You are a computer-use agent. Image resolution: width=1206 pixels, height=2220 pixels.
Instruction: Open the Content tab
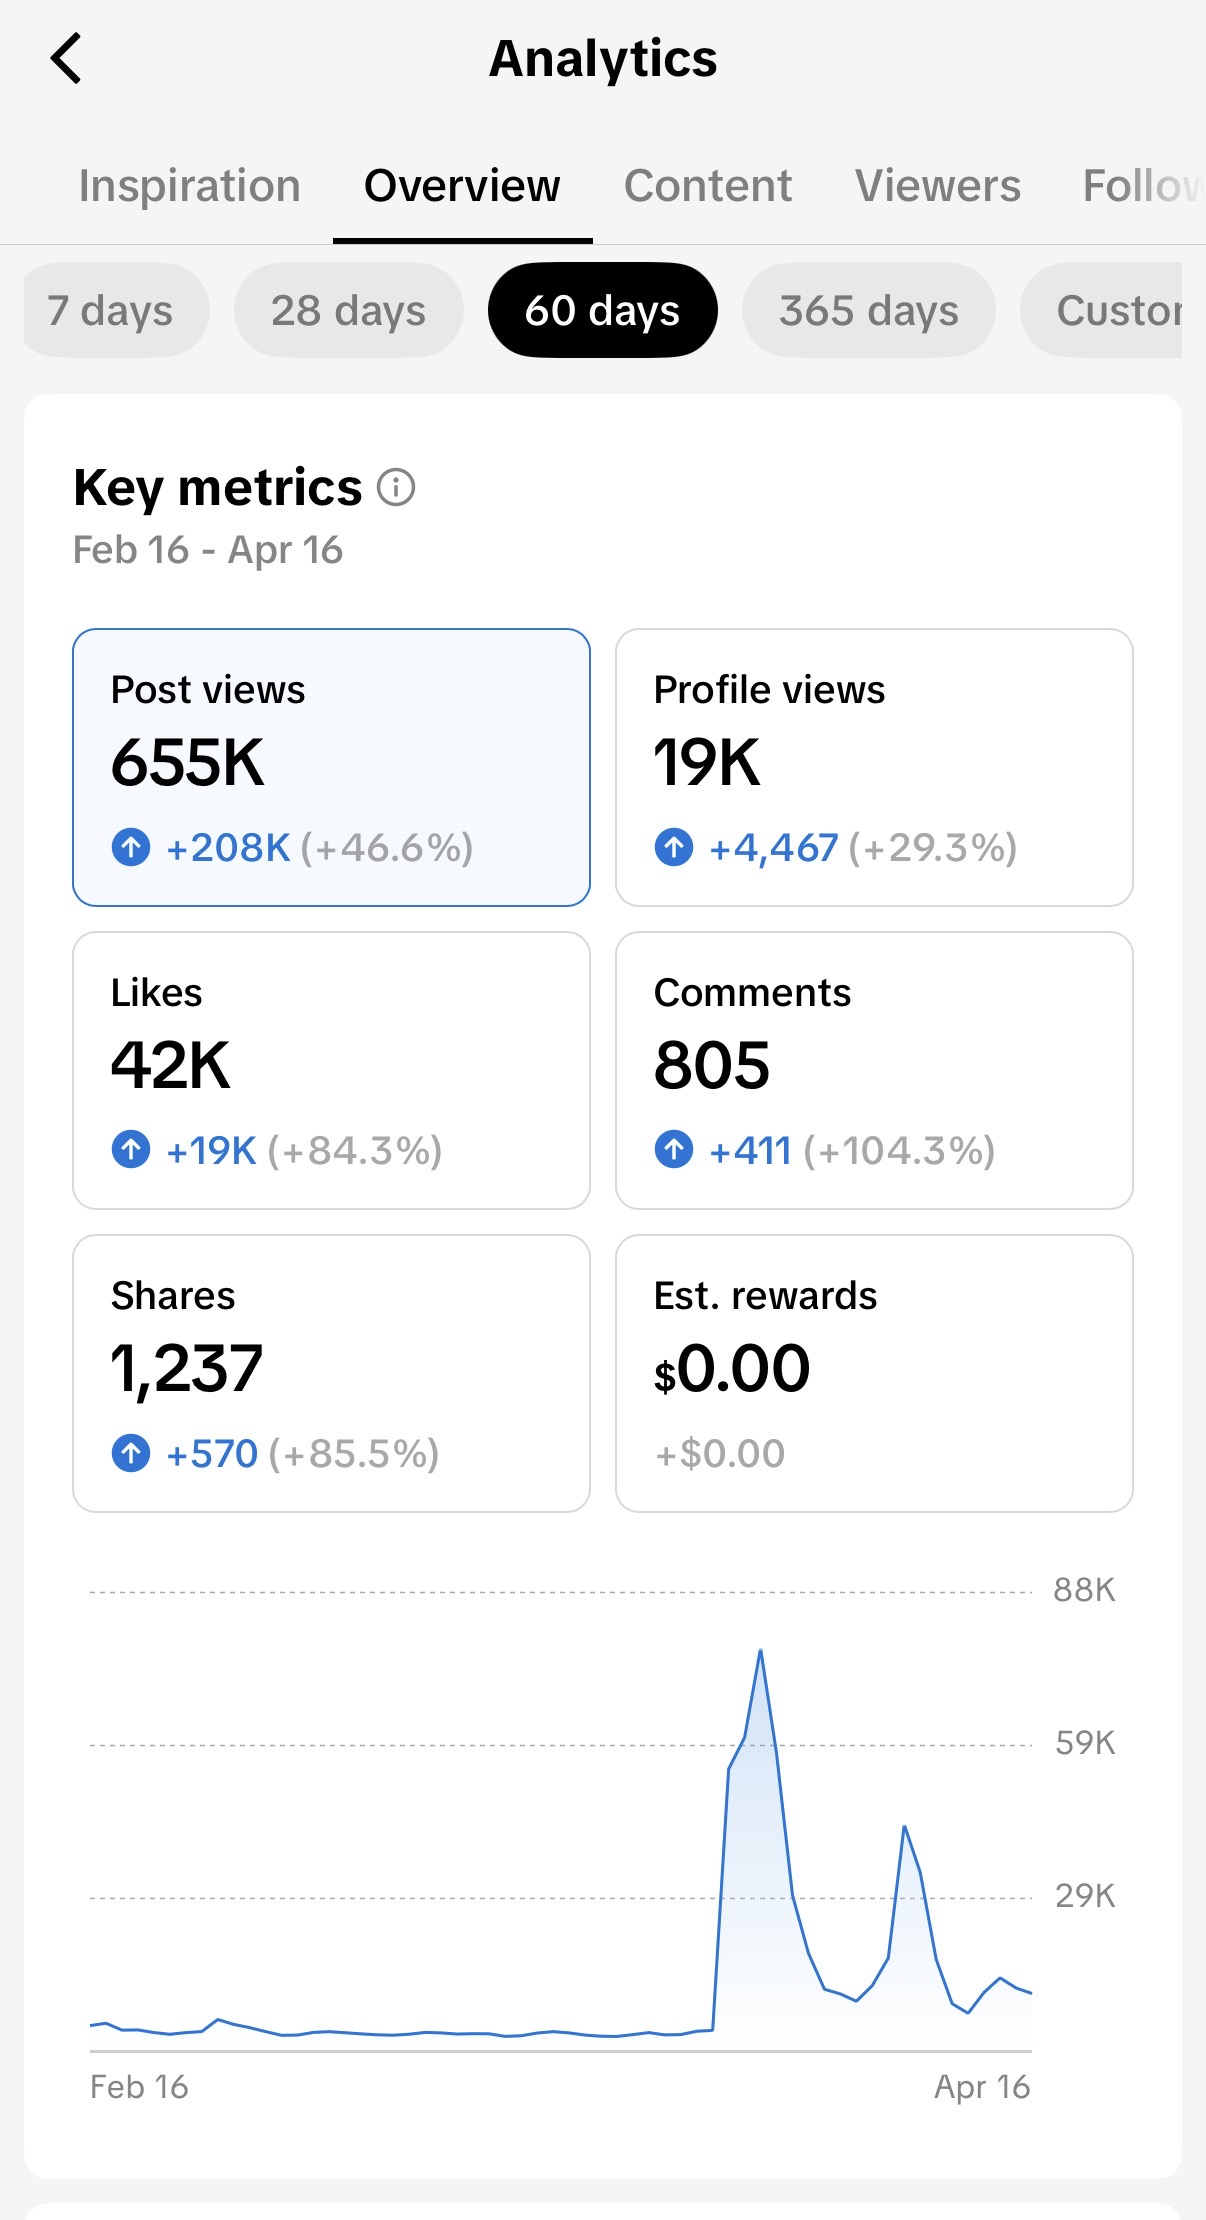point(708,186)
